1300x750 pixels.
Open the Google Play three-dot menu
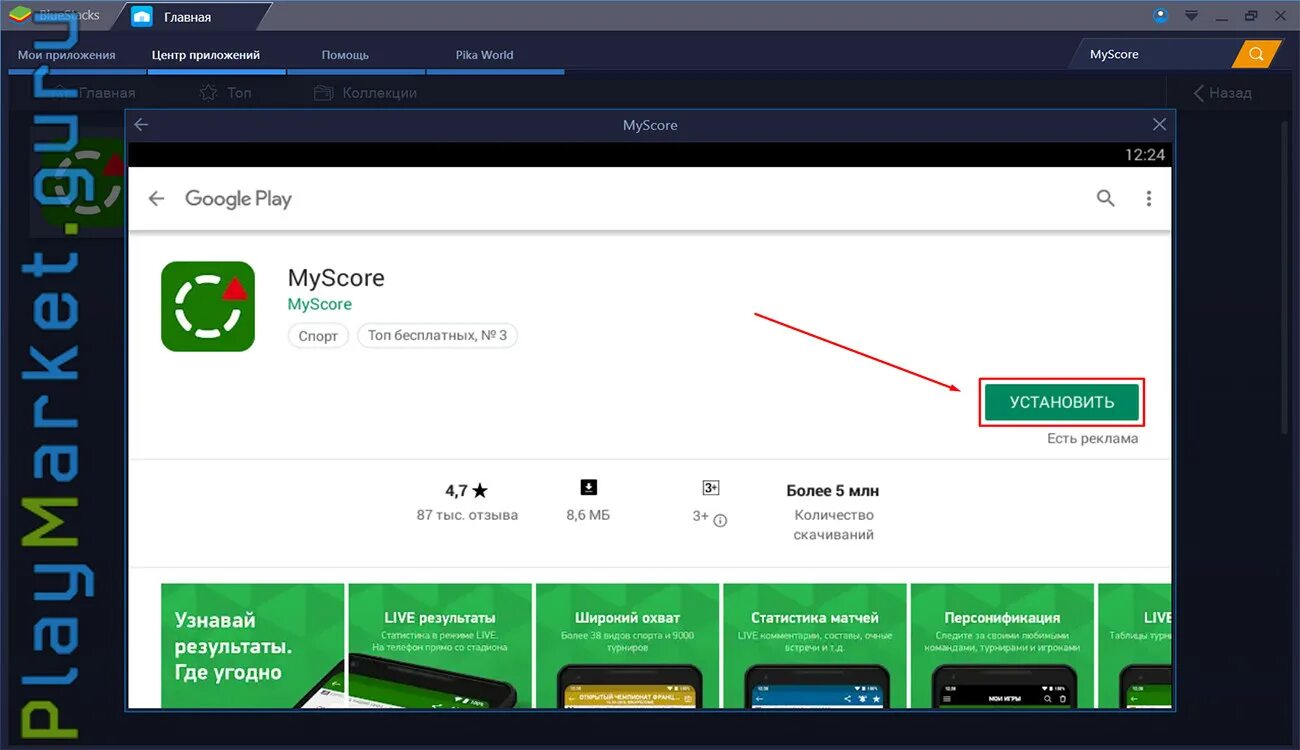tap(1149, 198)
